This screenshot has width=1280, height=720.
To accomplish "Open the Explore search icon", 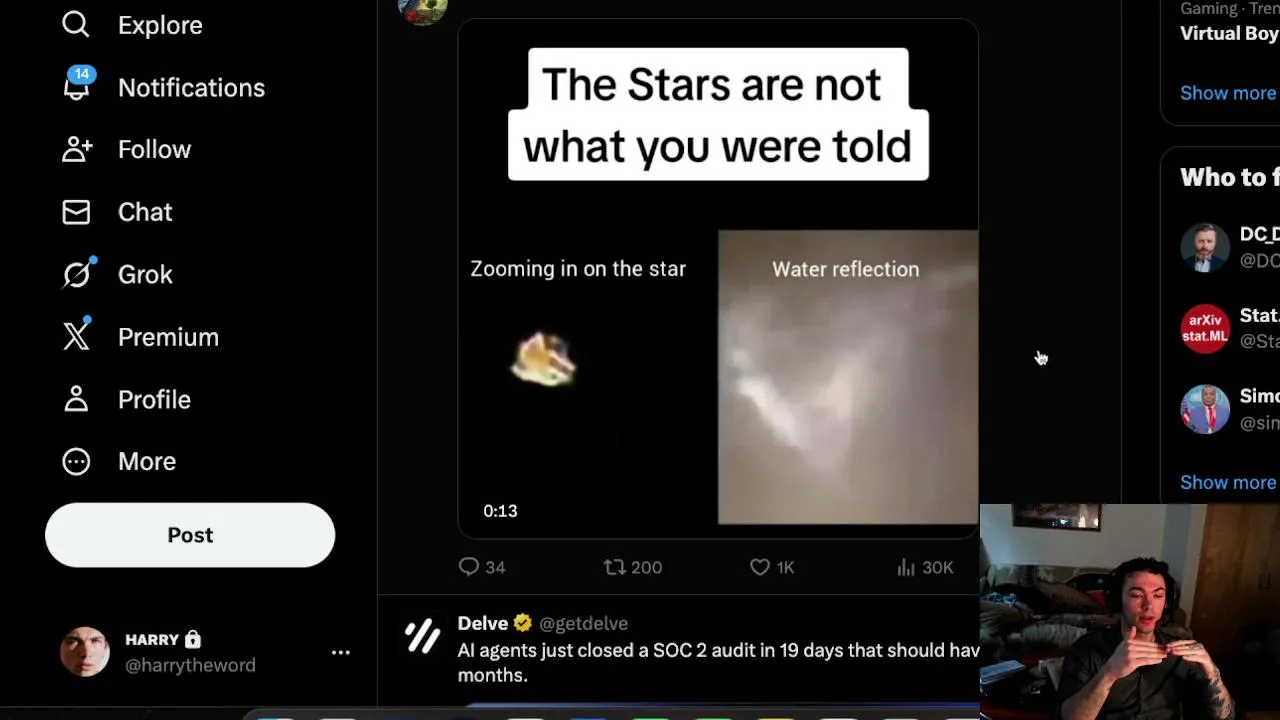I will (76, 25).
